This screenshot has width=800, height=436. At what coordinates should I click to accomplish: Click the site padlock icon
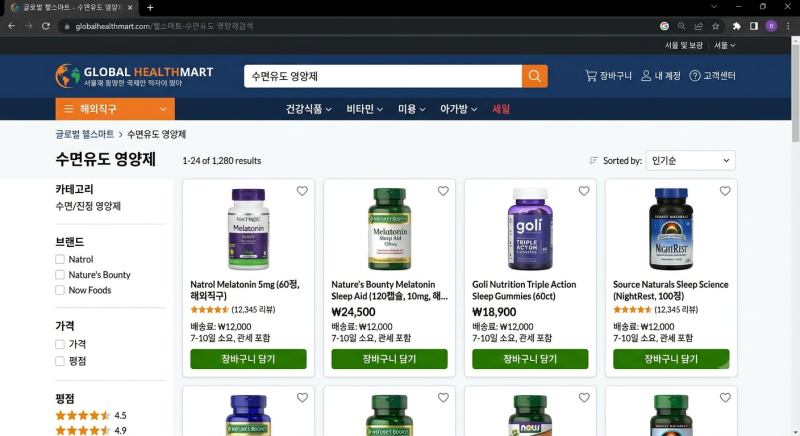point(67,26)
